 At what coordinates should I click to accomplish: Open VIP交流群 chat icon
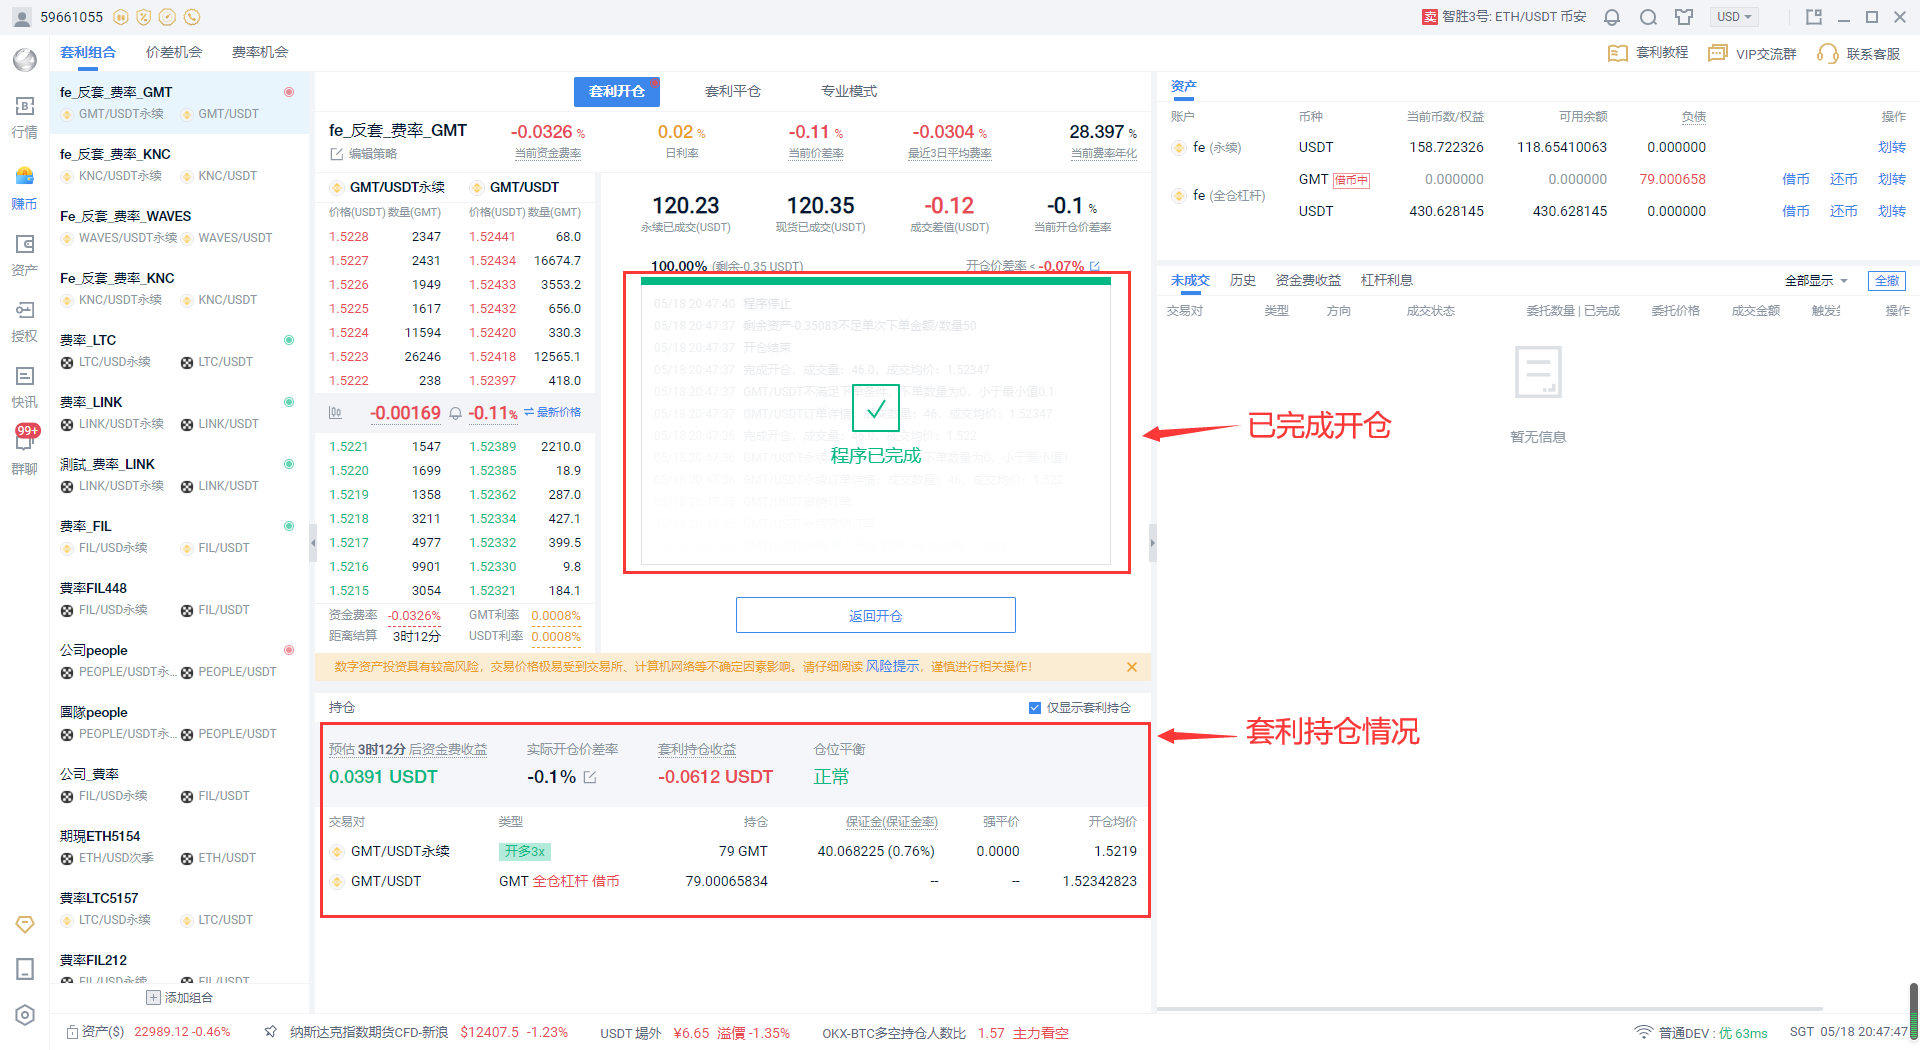(x=1718, y=53)
